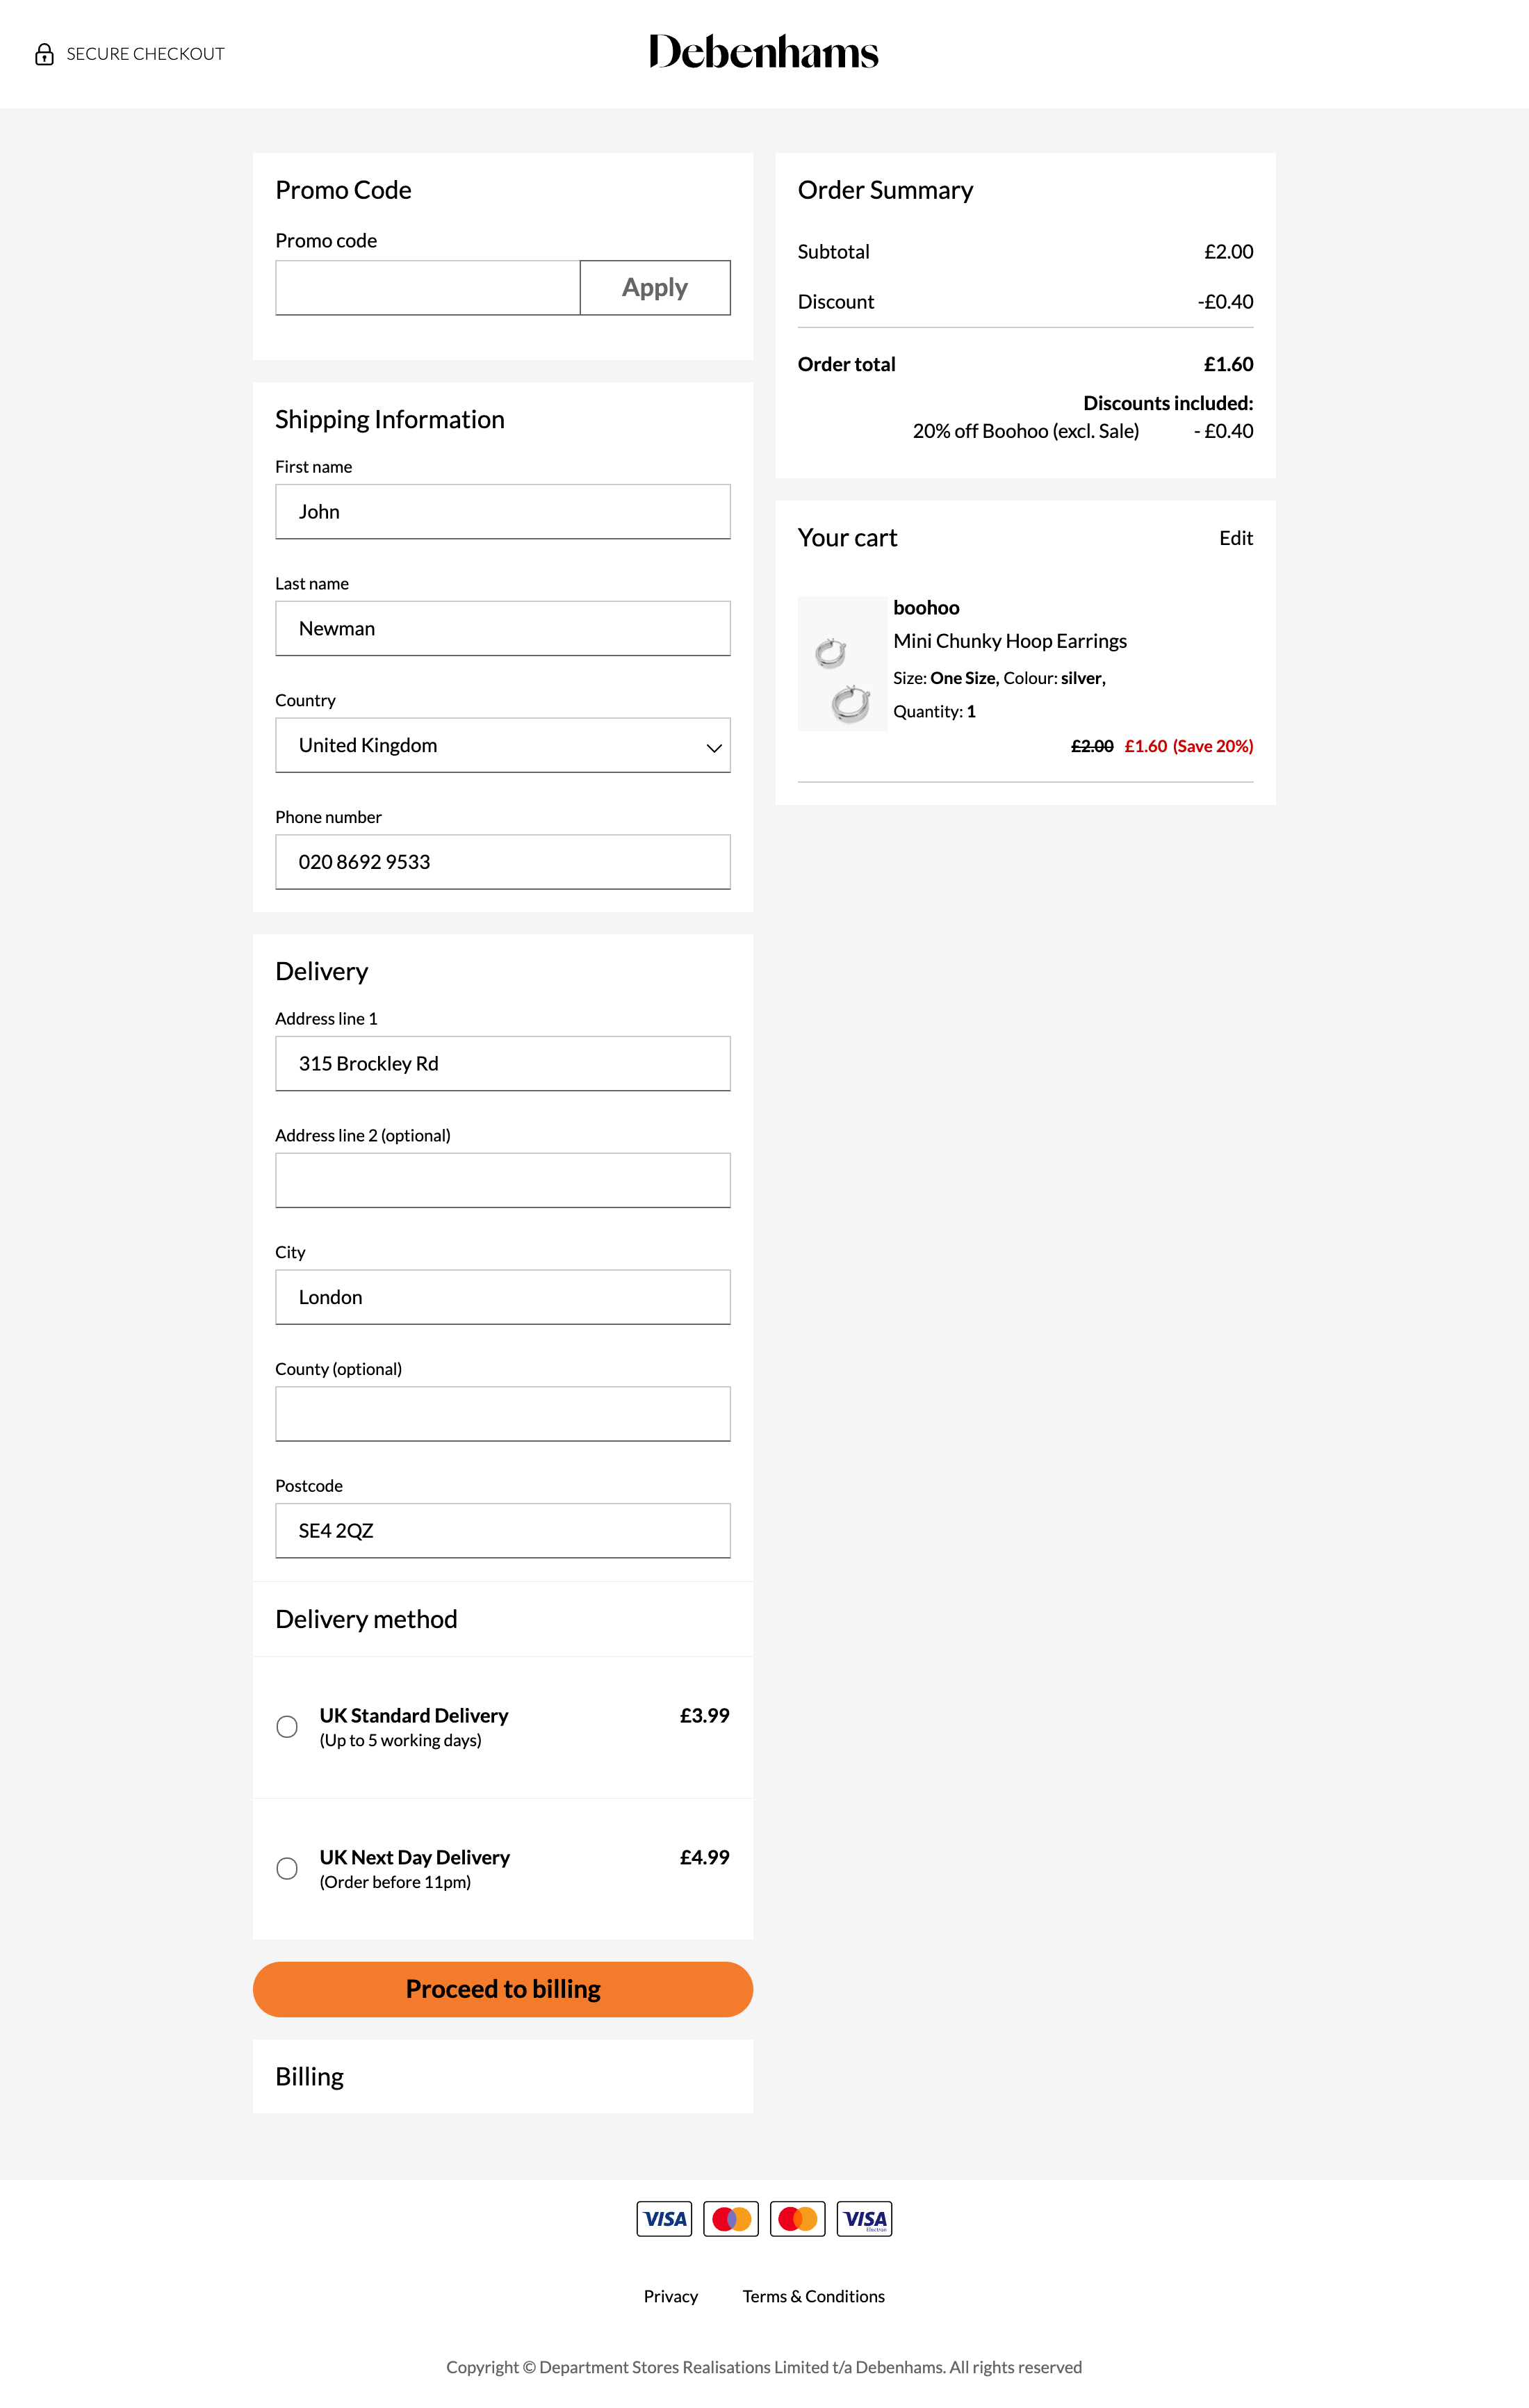This screenshot has width=1529, height=2408.
Task: Select UK Standard Delivery option
Action: click(x=287, y=1726)
